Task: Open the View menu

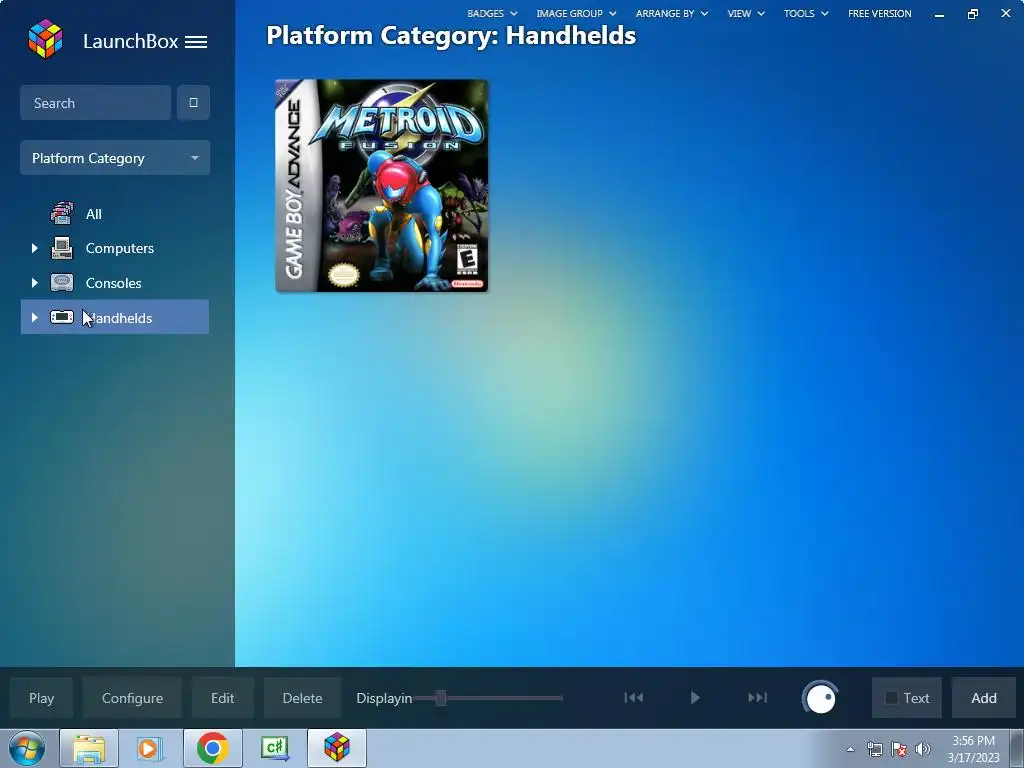Action: (746, 13)
